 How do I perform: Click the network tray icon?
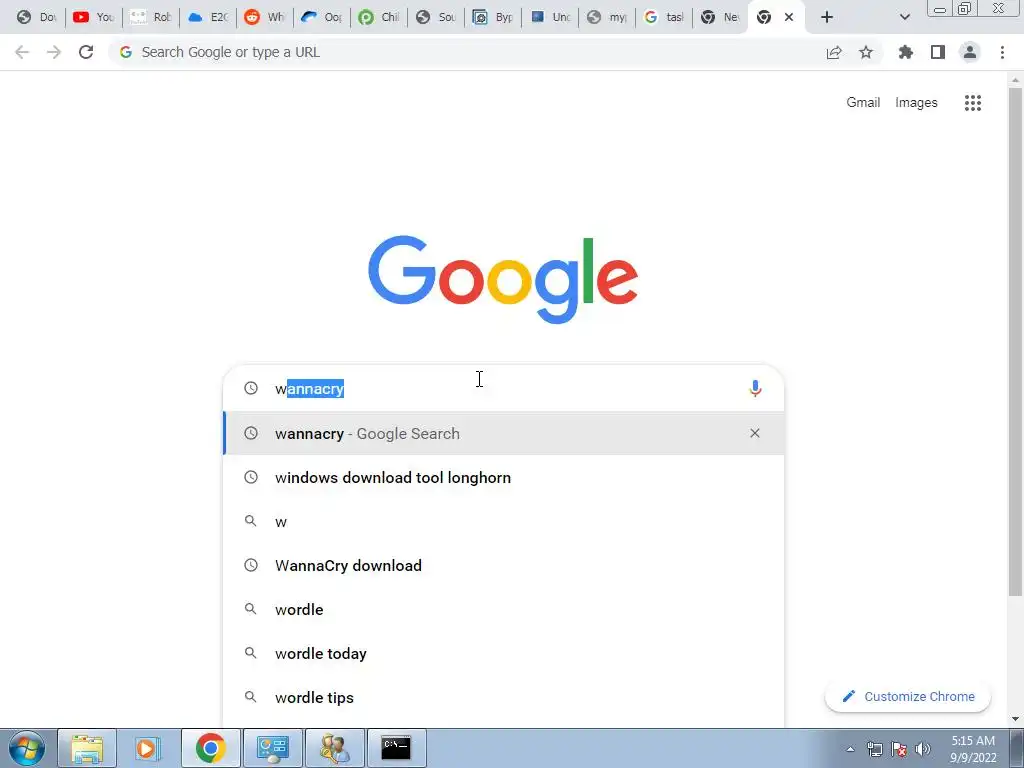[874, 749]
